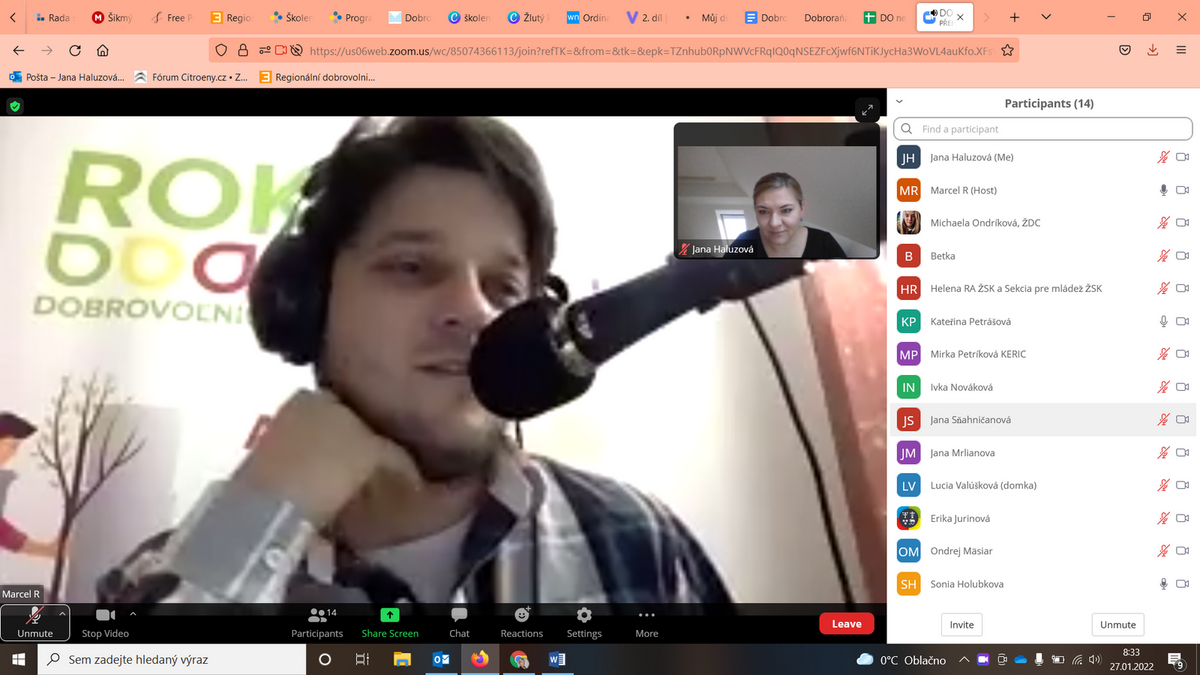Select participant Lucia Valúšková (domka)
Image resolution: width=1200 pixels, height=675 pixels.
1042,486
